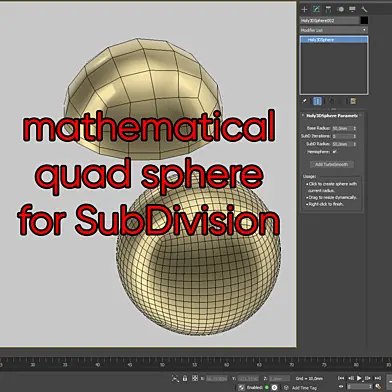Image resolution: width=392 pixels, height=392 pixels.
Task: Open the Create command panel tab
Action: point(304,9)
